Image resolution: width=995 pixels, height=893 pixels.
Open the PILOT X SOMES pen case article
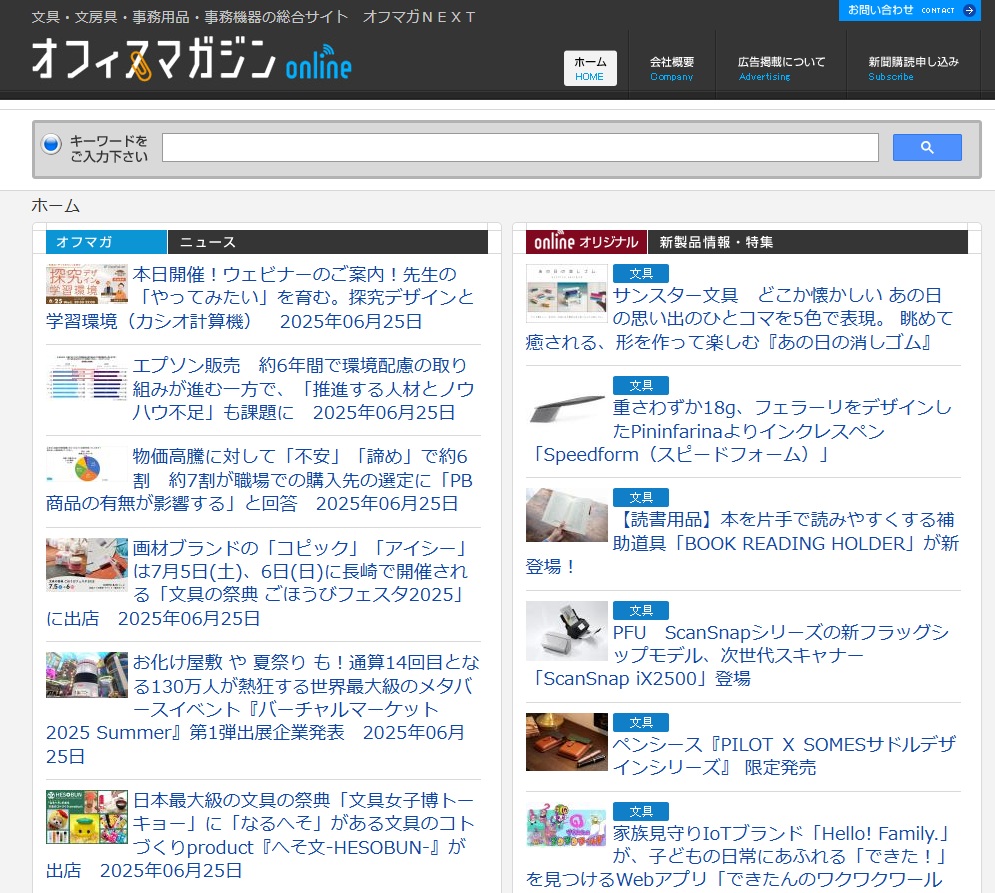784,756
